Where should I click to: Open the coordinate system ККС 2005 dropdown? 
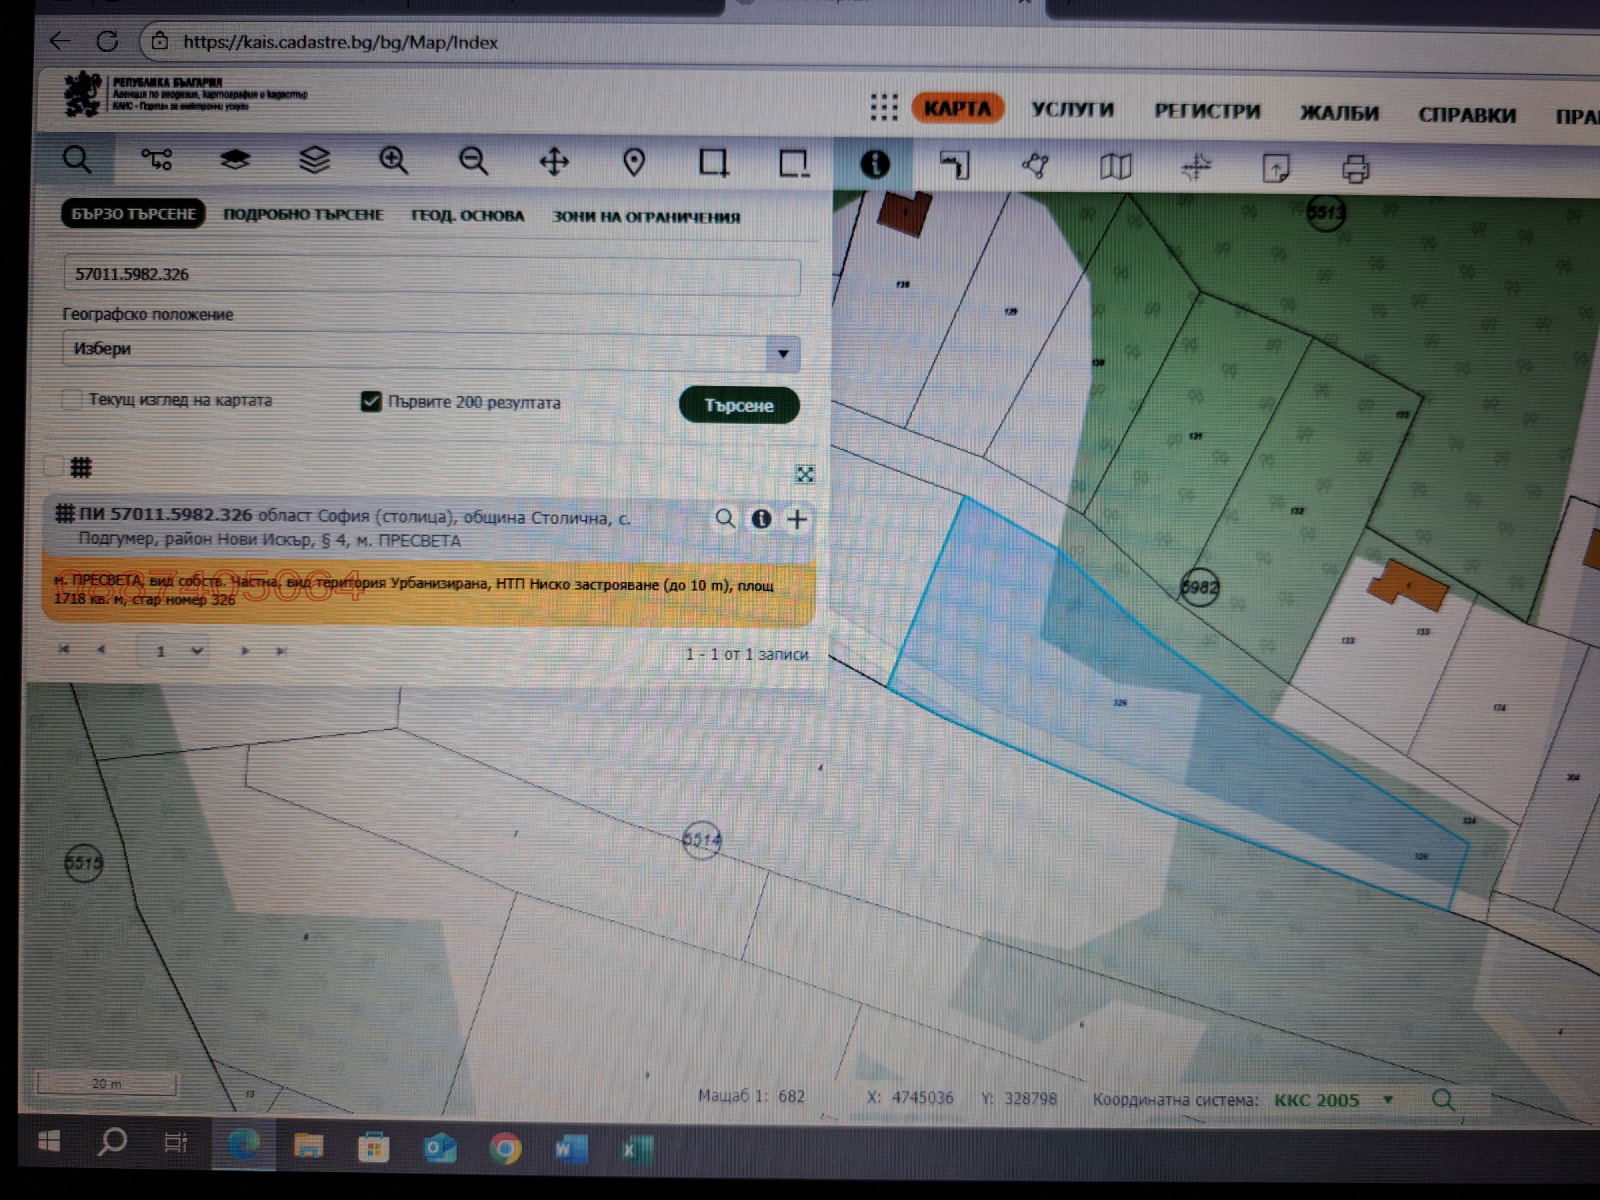[1388, 1100]
